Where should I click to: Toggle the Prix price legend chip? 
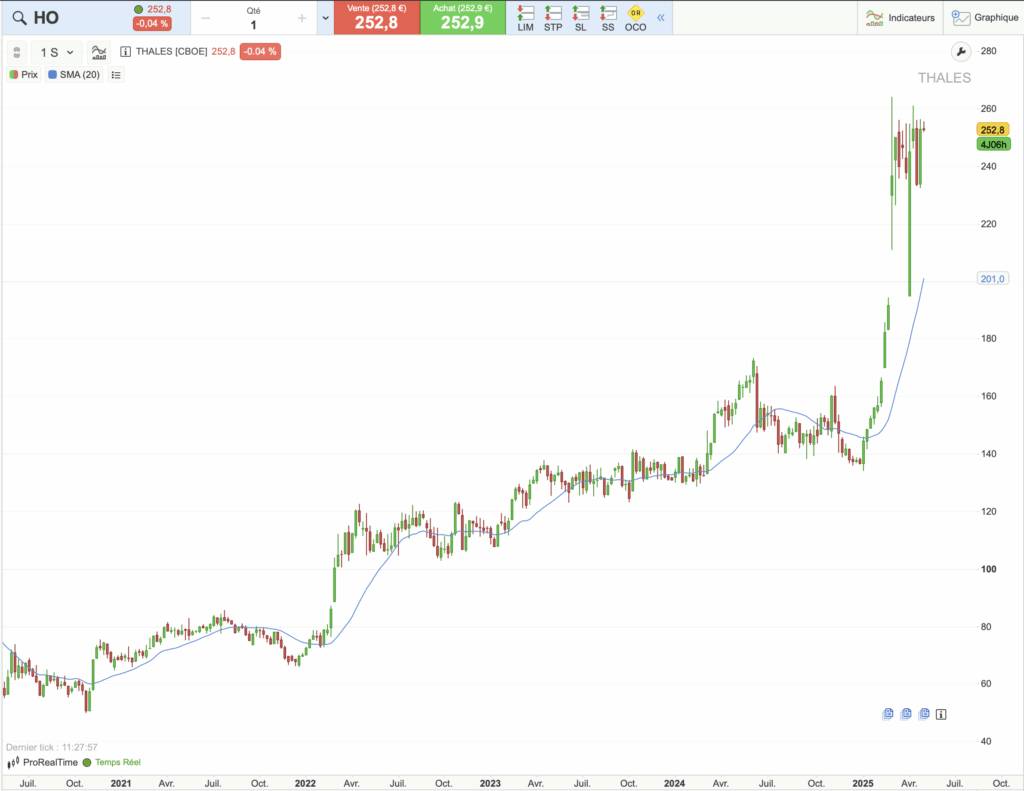point(24,74)
